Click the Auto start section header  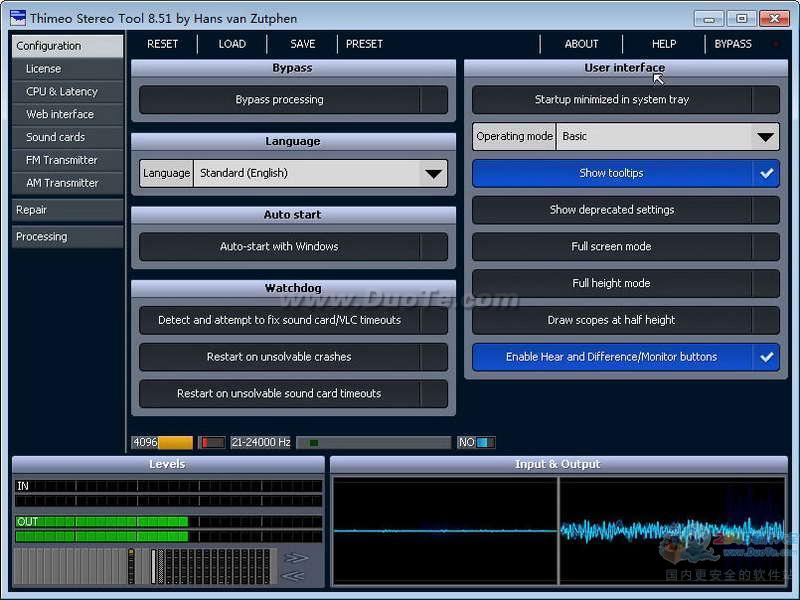tap(293, 215)
